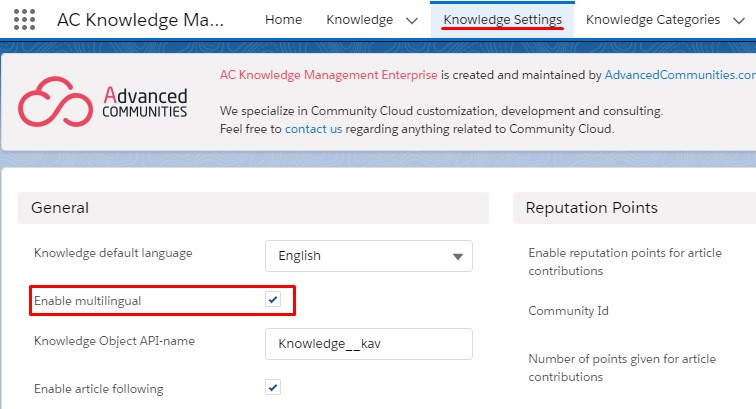Screen dimensions: 756x409
Task: Click the Reputation Points section header
Action: [x=634, y=208]
